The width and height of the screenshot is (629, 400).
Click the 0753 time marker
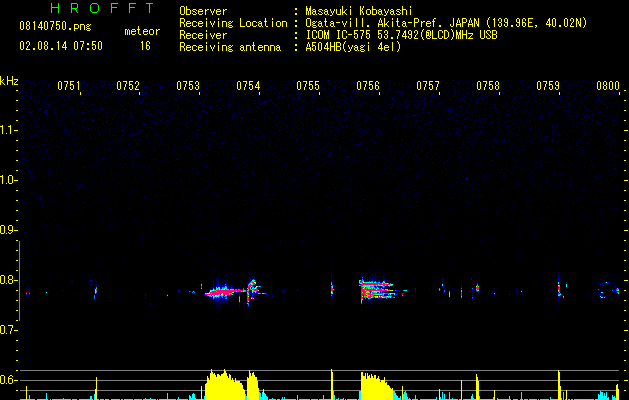[x=188, y=86]
